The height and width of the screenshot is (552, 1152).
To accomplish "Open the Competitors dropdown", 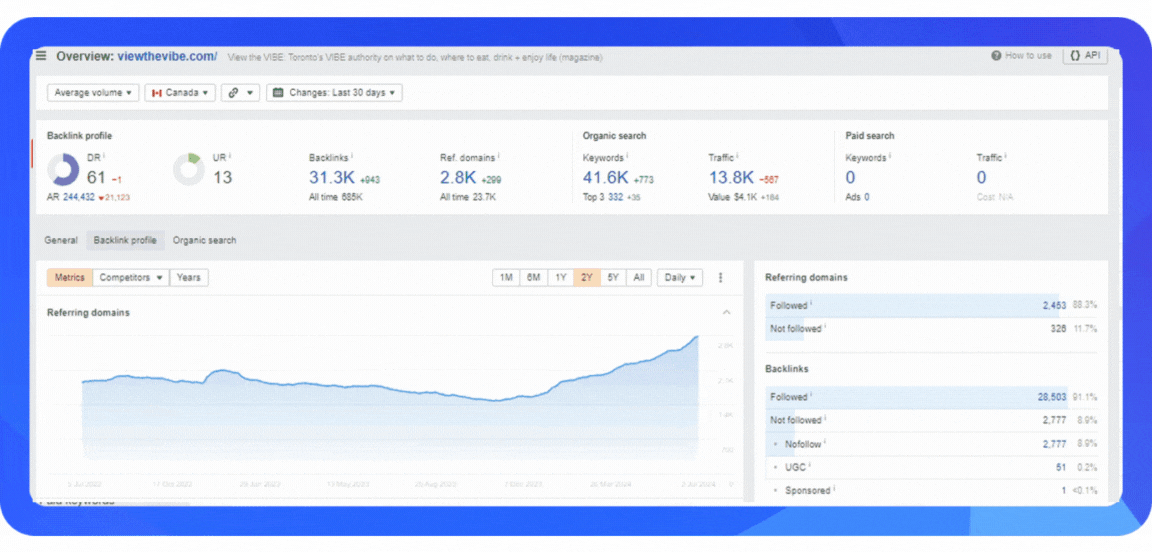I will click(x=131, y=278).
